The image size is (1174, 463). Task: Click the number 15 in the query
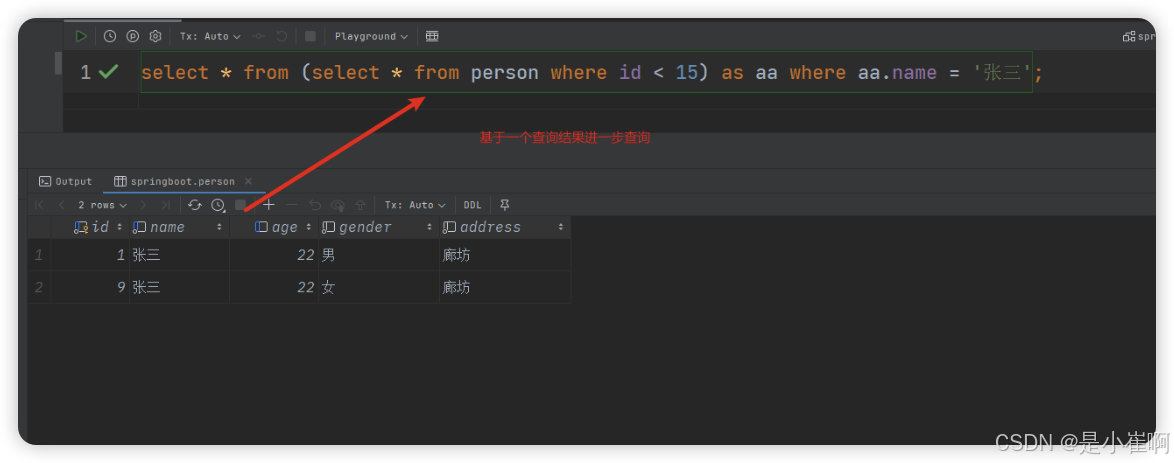[x=687, y=73]
